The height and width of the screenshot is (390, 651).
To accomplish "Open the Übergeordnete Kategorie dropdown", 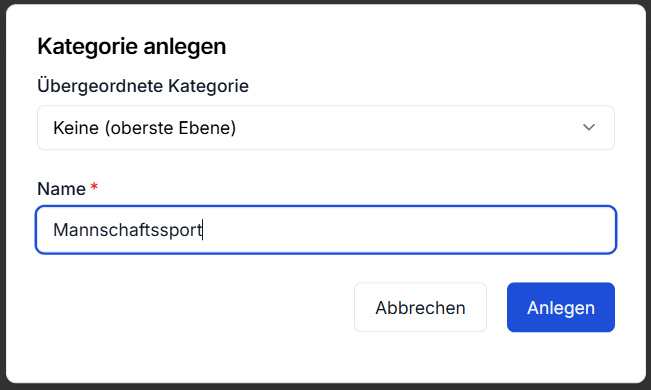I will (326, 128).
